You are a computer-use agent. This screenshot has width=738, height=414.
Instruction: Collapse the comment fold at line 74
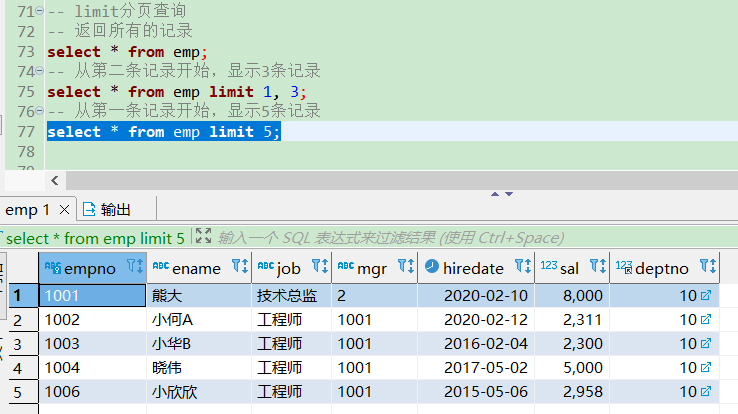40,71
